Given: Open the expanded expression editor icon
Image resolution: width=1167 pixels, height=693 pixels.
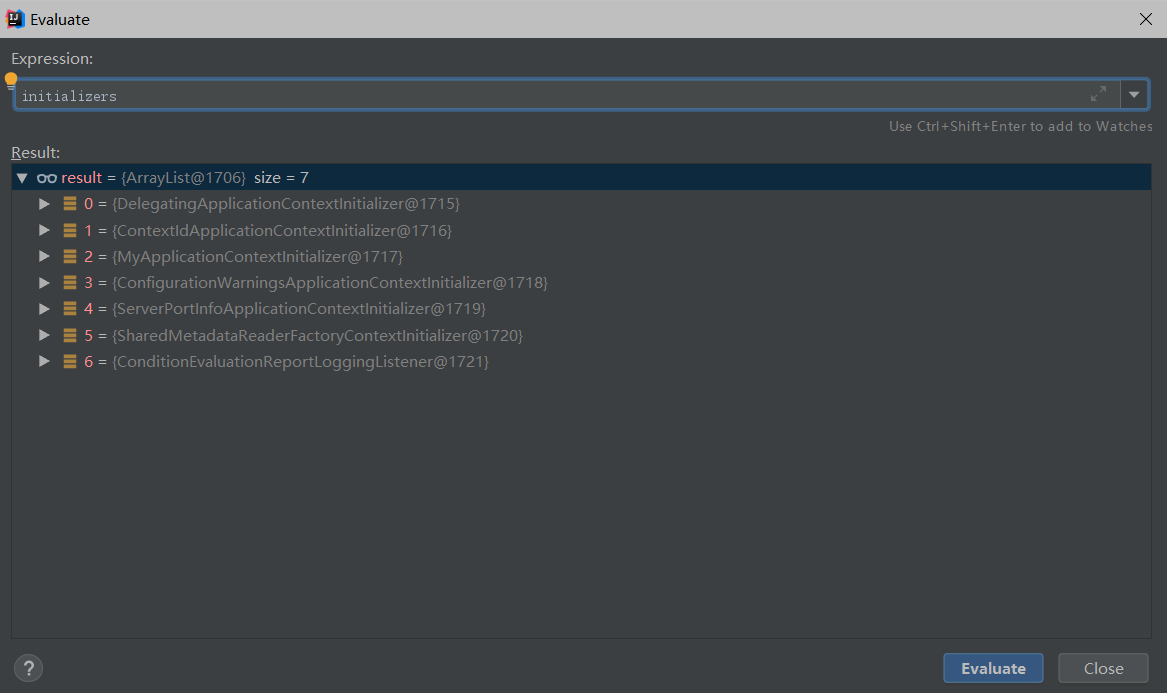Looking at the screenshot, I should [1098, 93].
